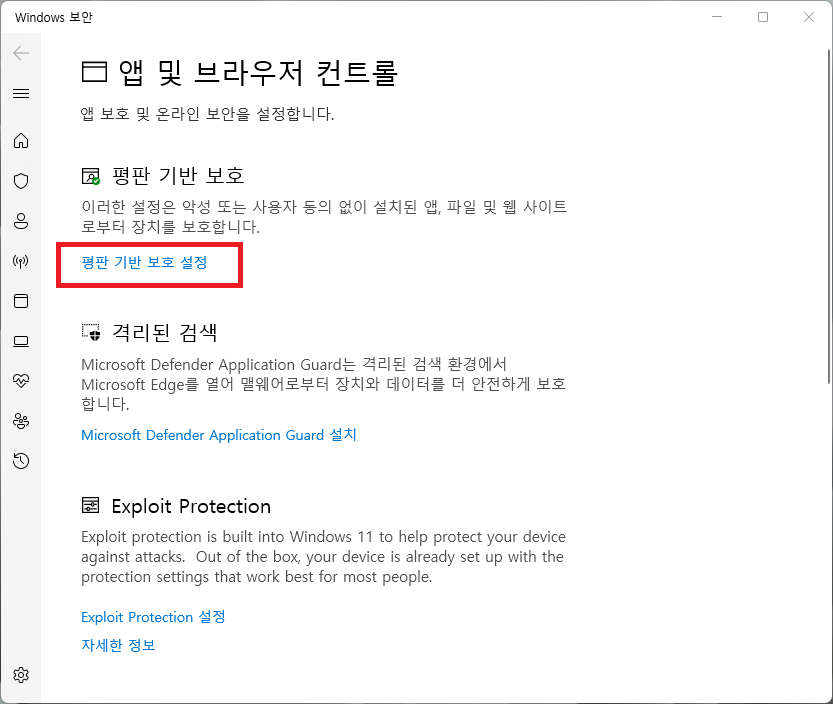Image resolution: width=833 pixels, height=704 pixels.
Task: Click '앱 보호 및 온라인 보안을 설정합니다.' subtitle
Action: click(207, 114)
